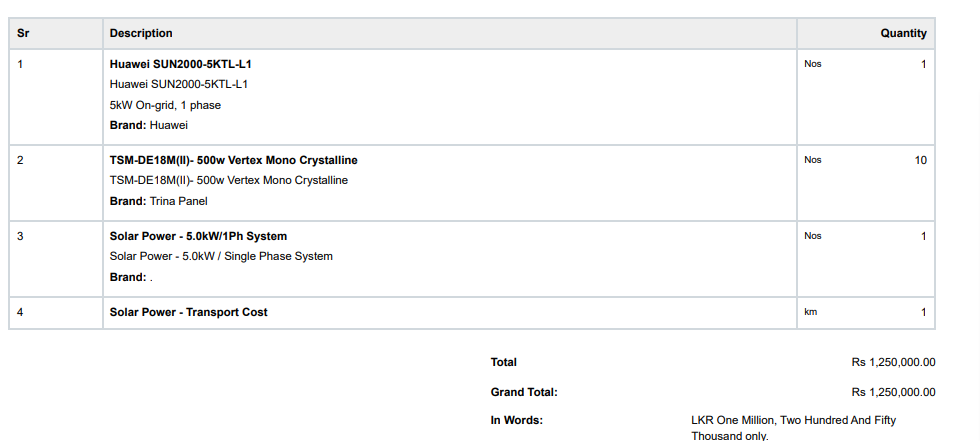Viewport: 980px width, 441px height.
Task: Click the Nos unit in the Huawei row
Action: pos(812,64)
